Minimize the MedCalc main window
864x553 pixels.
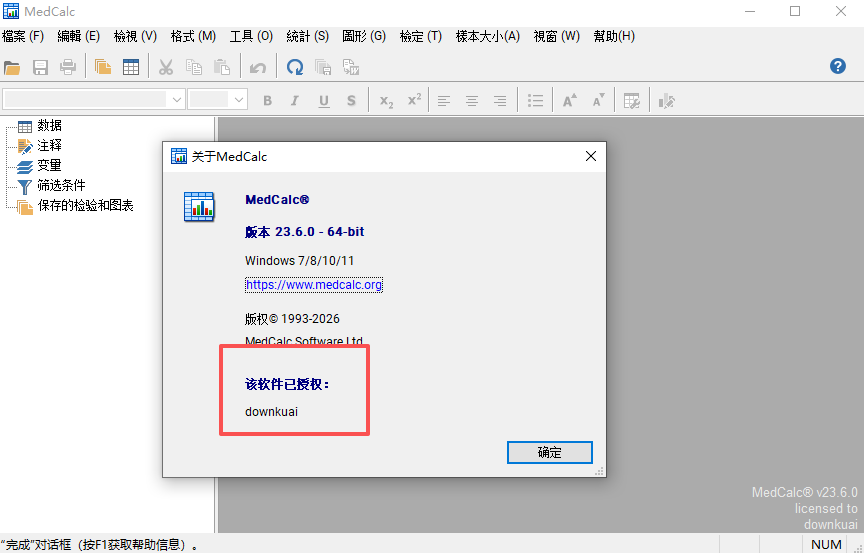[749, 11]
